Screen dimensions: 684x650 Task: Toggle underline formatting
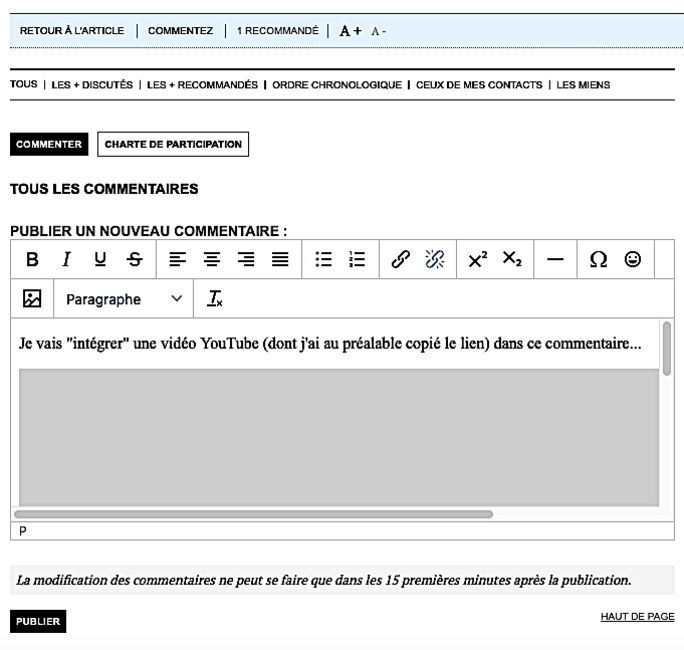point(100,259)
